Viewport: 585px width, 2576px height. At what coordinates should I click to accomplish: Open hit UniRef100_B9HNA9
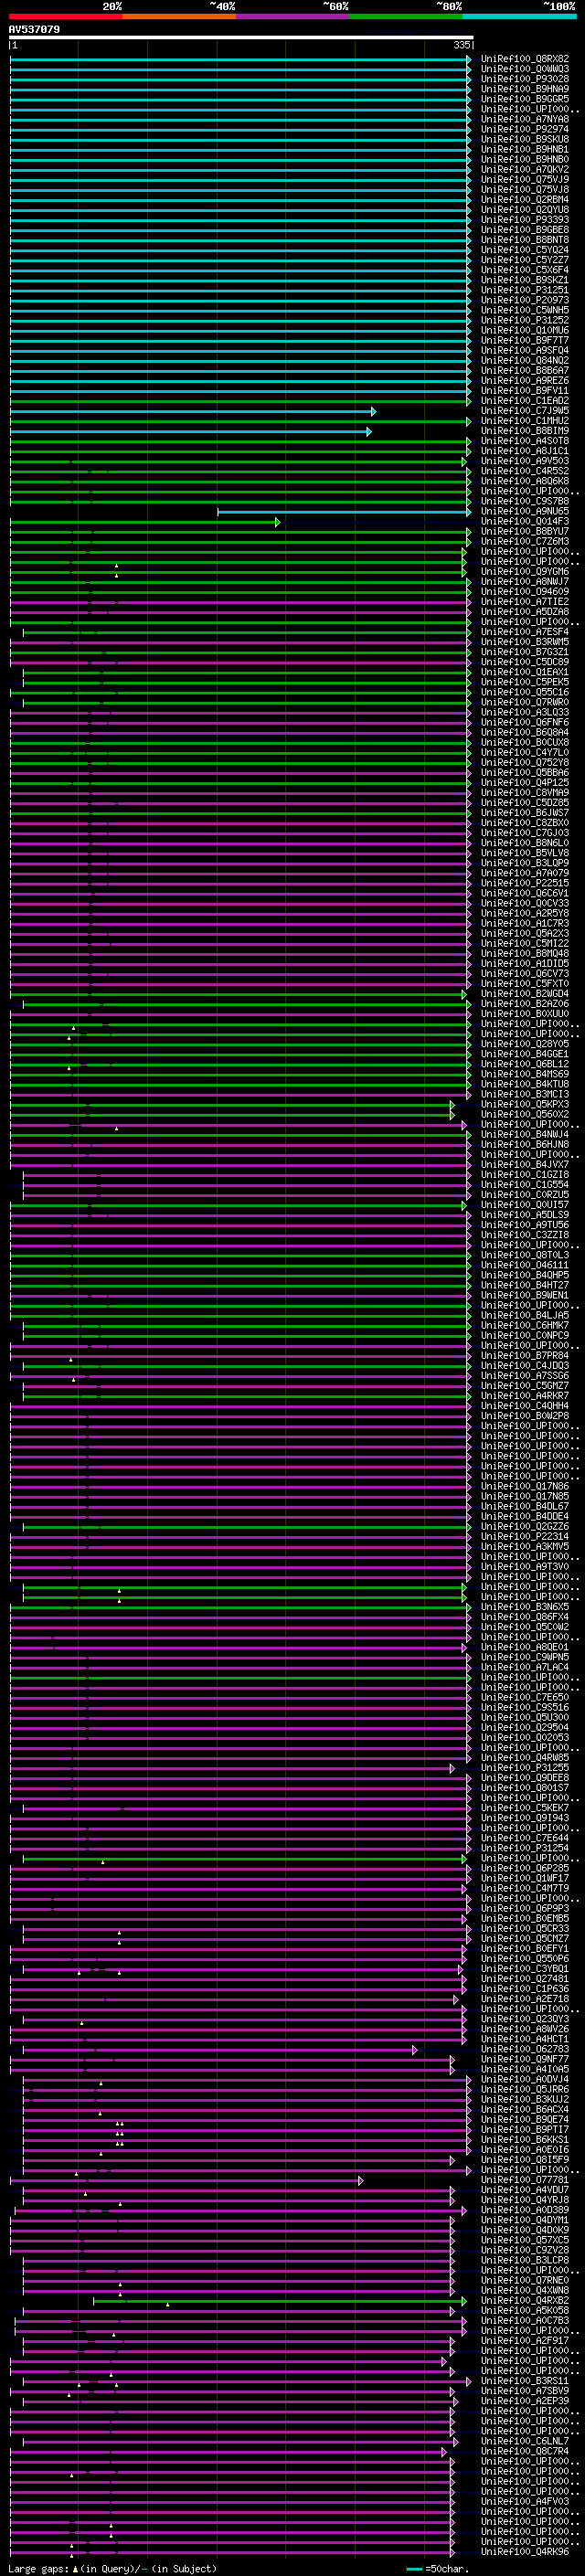525,89
